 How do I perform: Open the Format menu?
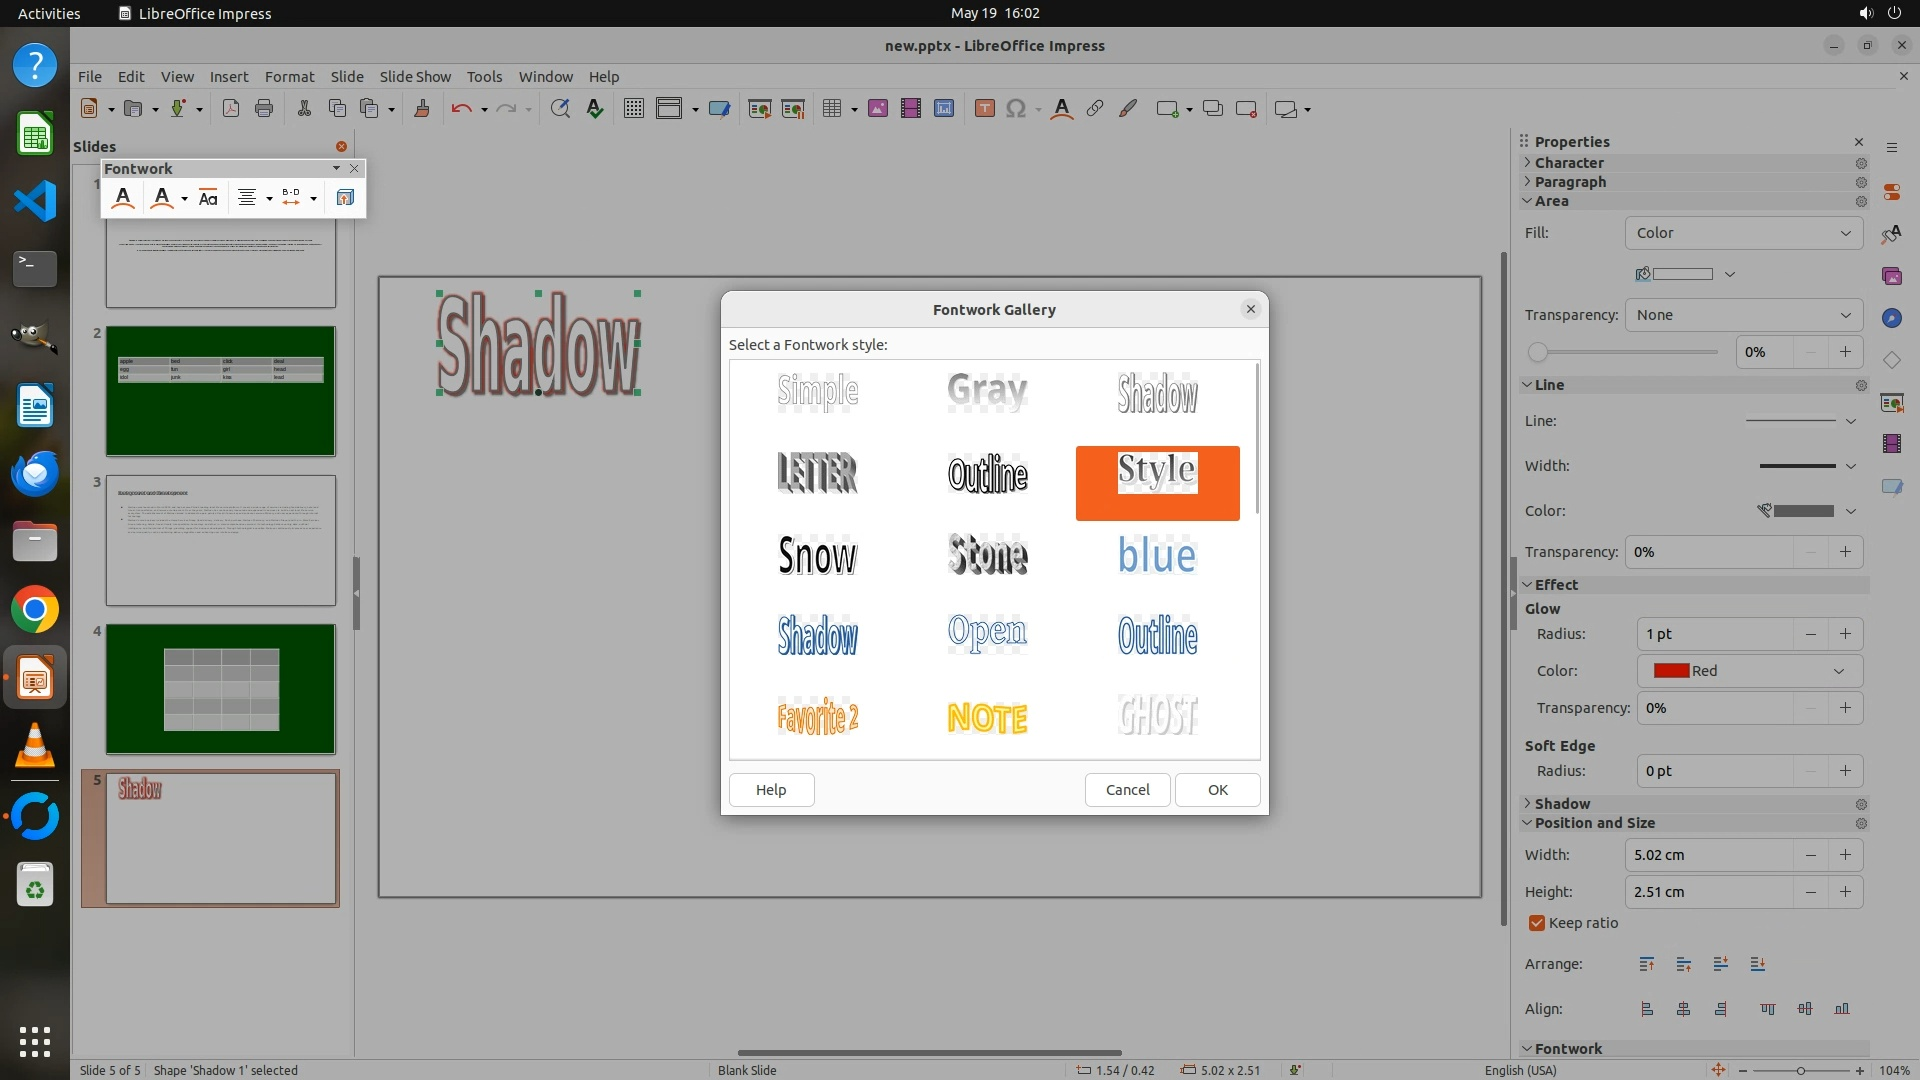289,76
